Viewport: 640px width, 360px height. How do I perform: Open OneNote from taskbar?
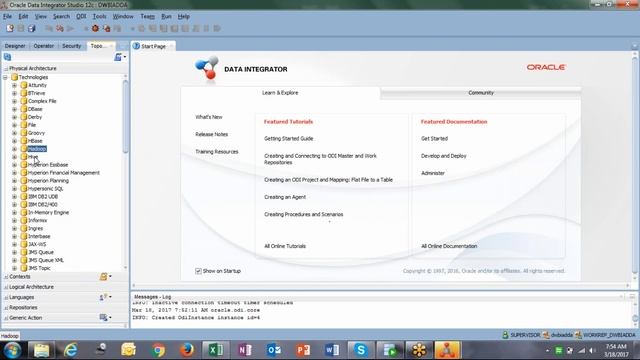click(x=245, y=350)
